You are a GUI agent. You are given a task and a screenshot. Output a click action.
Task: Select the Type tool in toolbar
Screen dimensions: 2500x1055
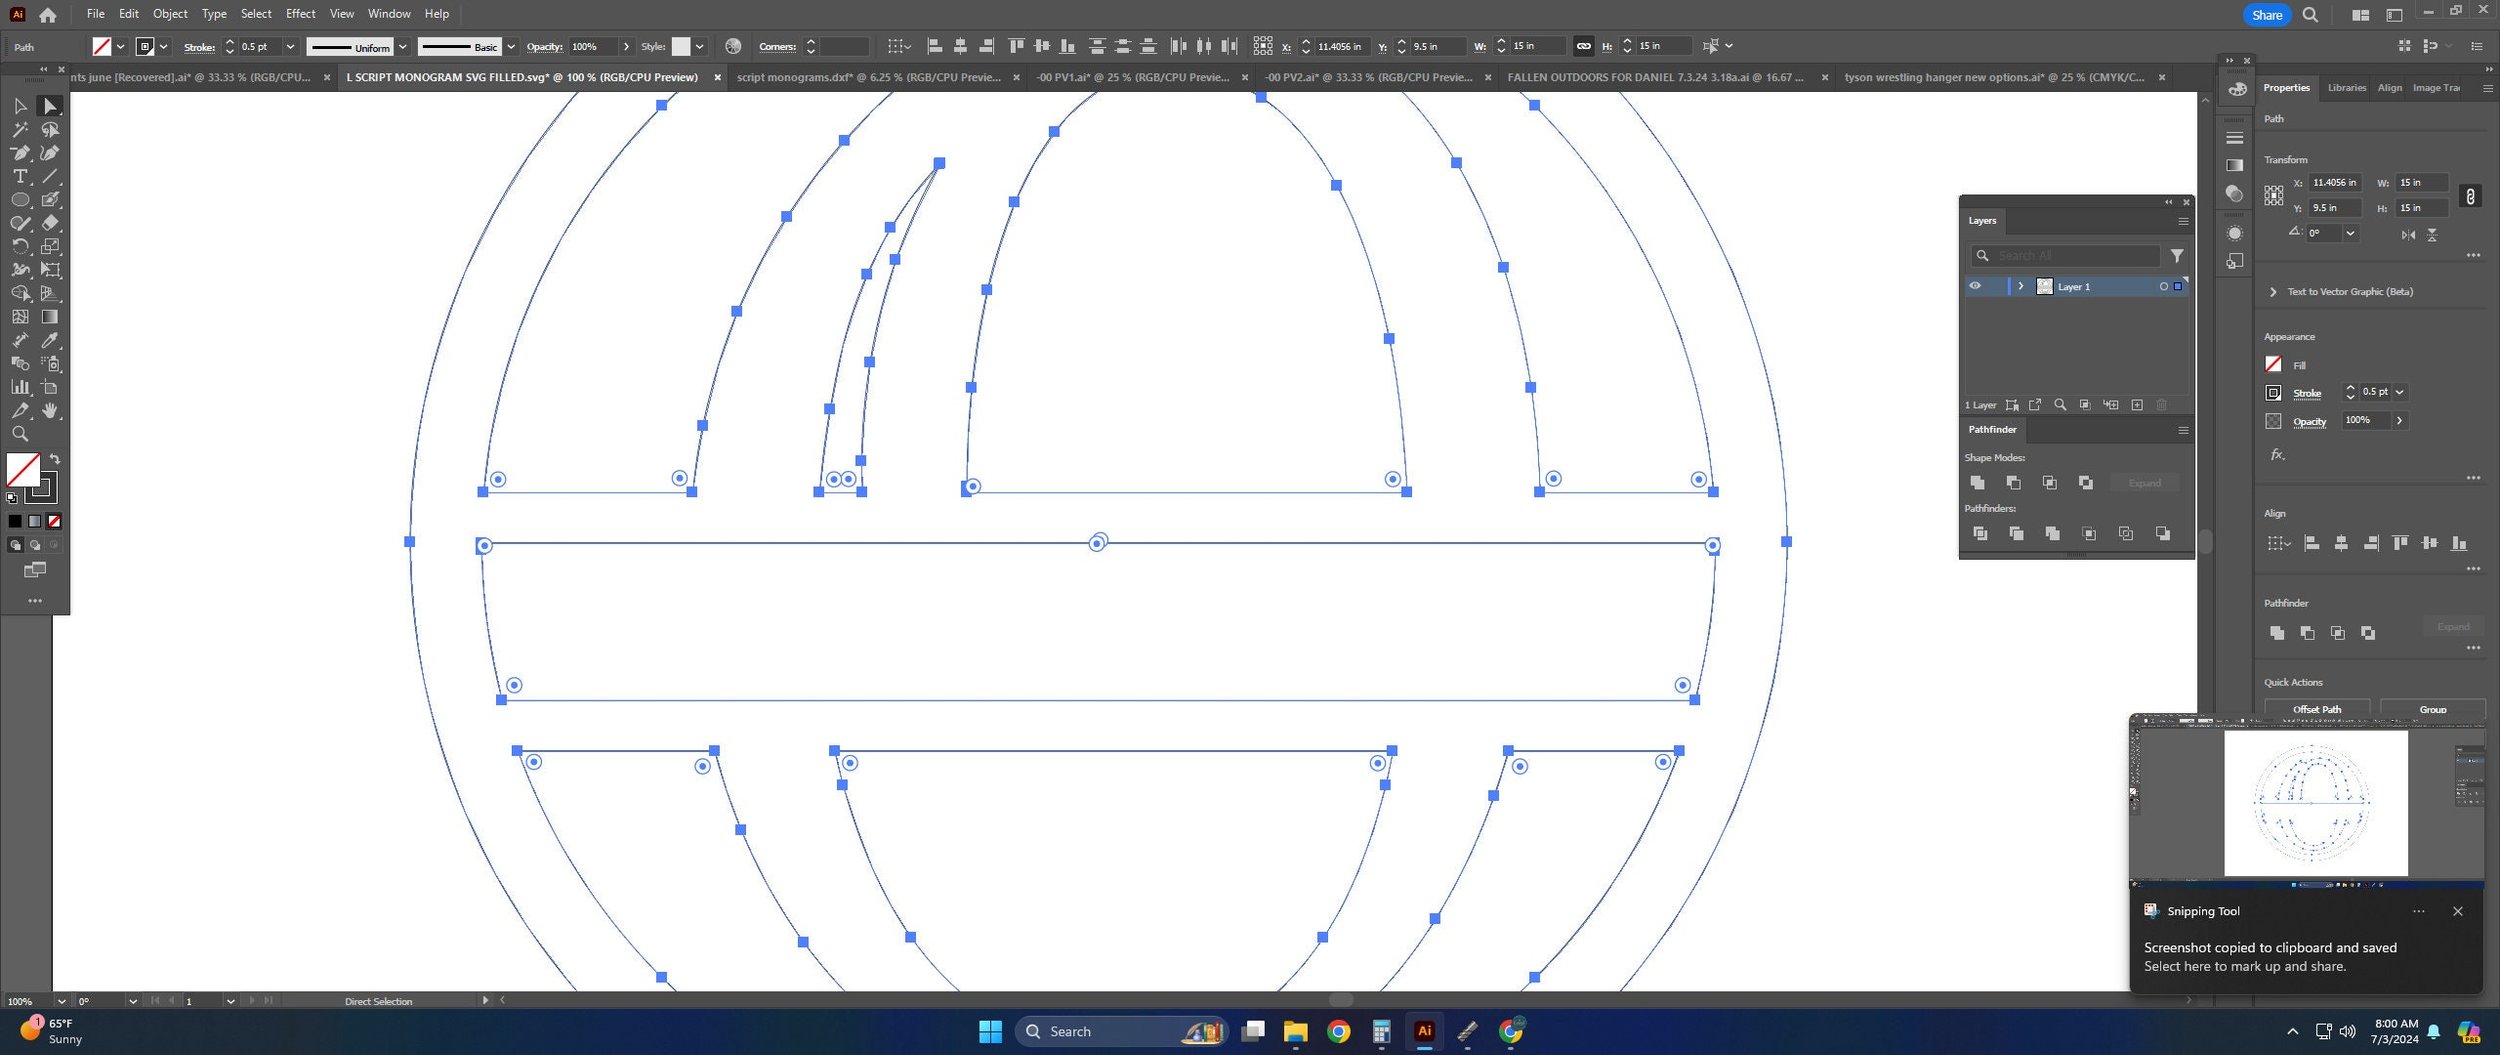tap(20, 176)
